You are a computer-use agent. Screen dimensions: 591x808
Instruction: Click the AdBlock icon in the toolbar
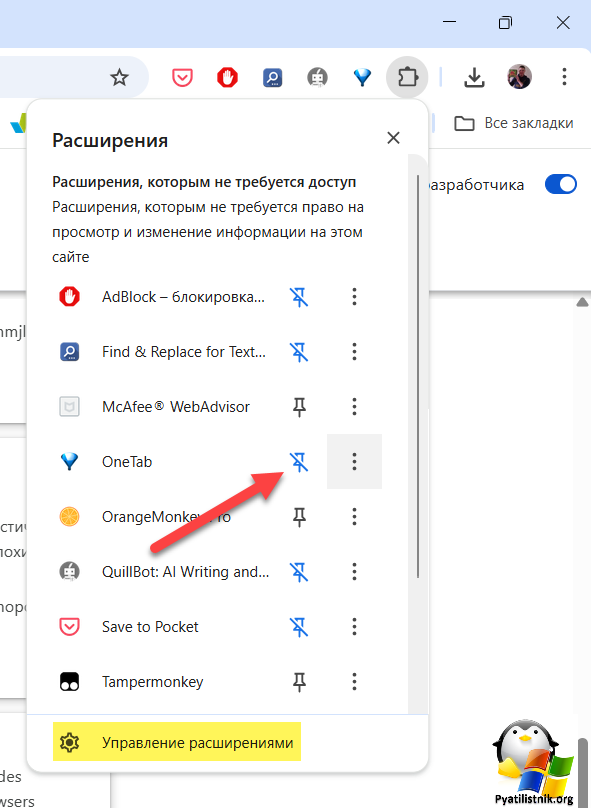pos(227,78)
